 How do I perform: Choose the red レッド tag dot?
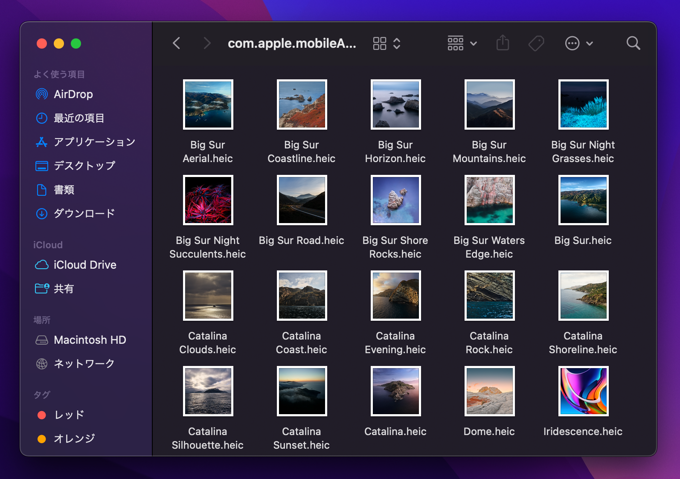click(x=42, y=415)
